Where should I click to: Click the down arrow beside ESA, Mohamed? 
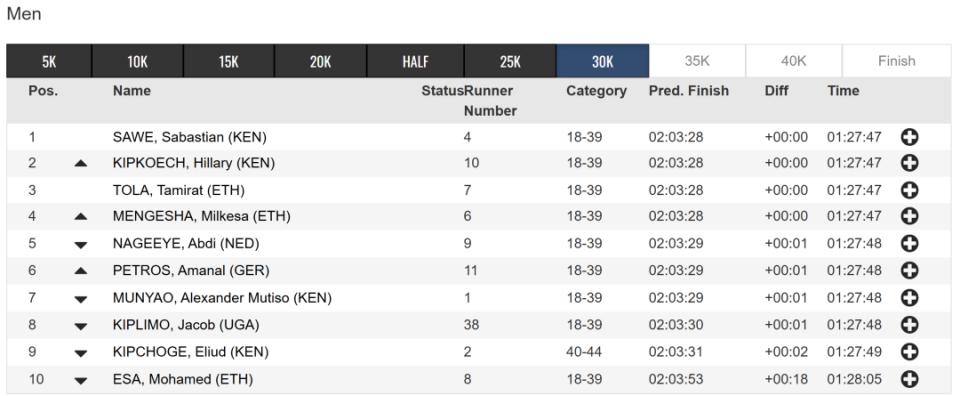coord(80,381)
